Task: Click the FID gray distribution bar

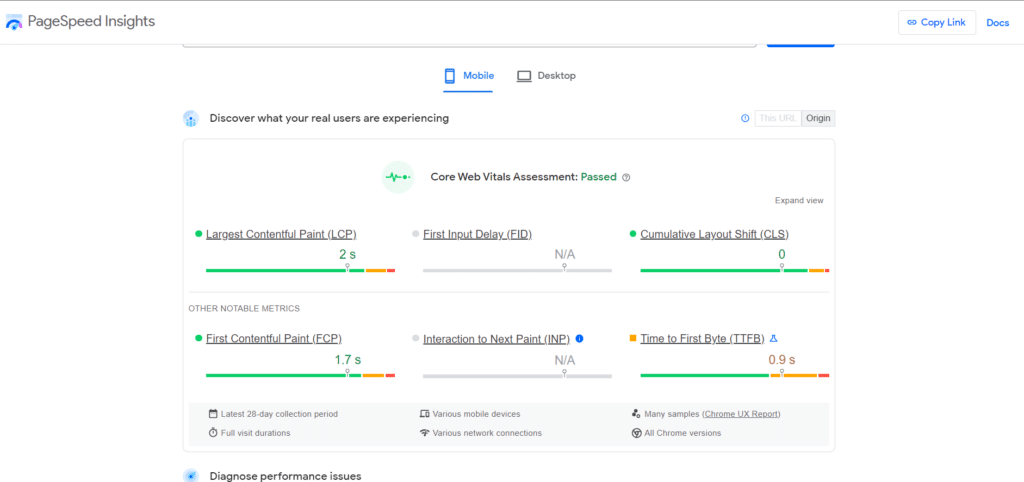Action: 517,270
